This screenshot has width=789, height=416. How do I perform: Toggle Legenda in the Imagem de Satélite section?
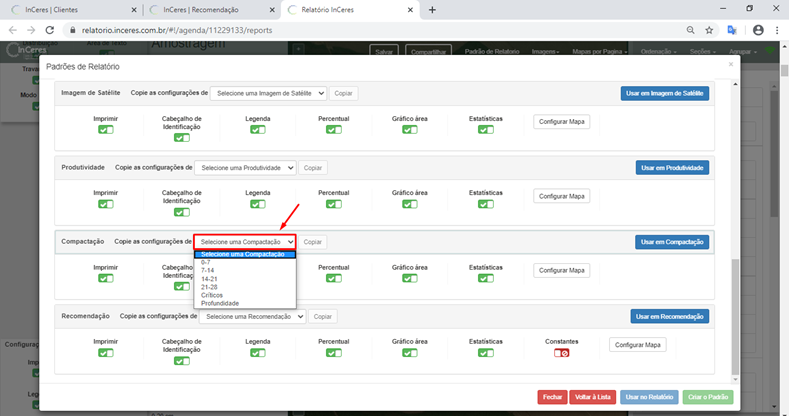pos(258,130)
